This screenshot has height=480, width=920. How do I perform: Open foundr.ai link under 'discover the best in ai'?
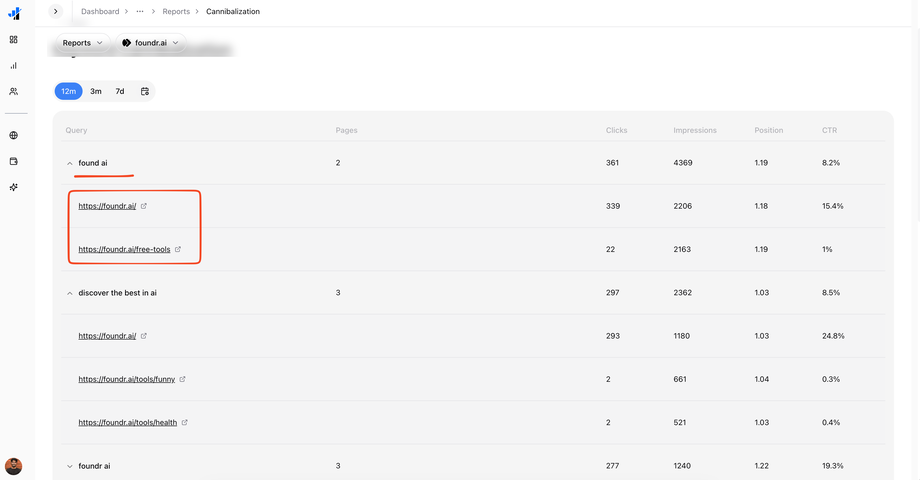(x=107, y=336)
